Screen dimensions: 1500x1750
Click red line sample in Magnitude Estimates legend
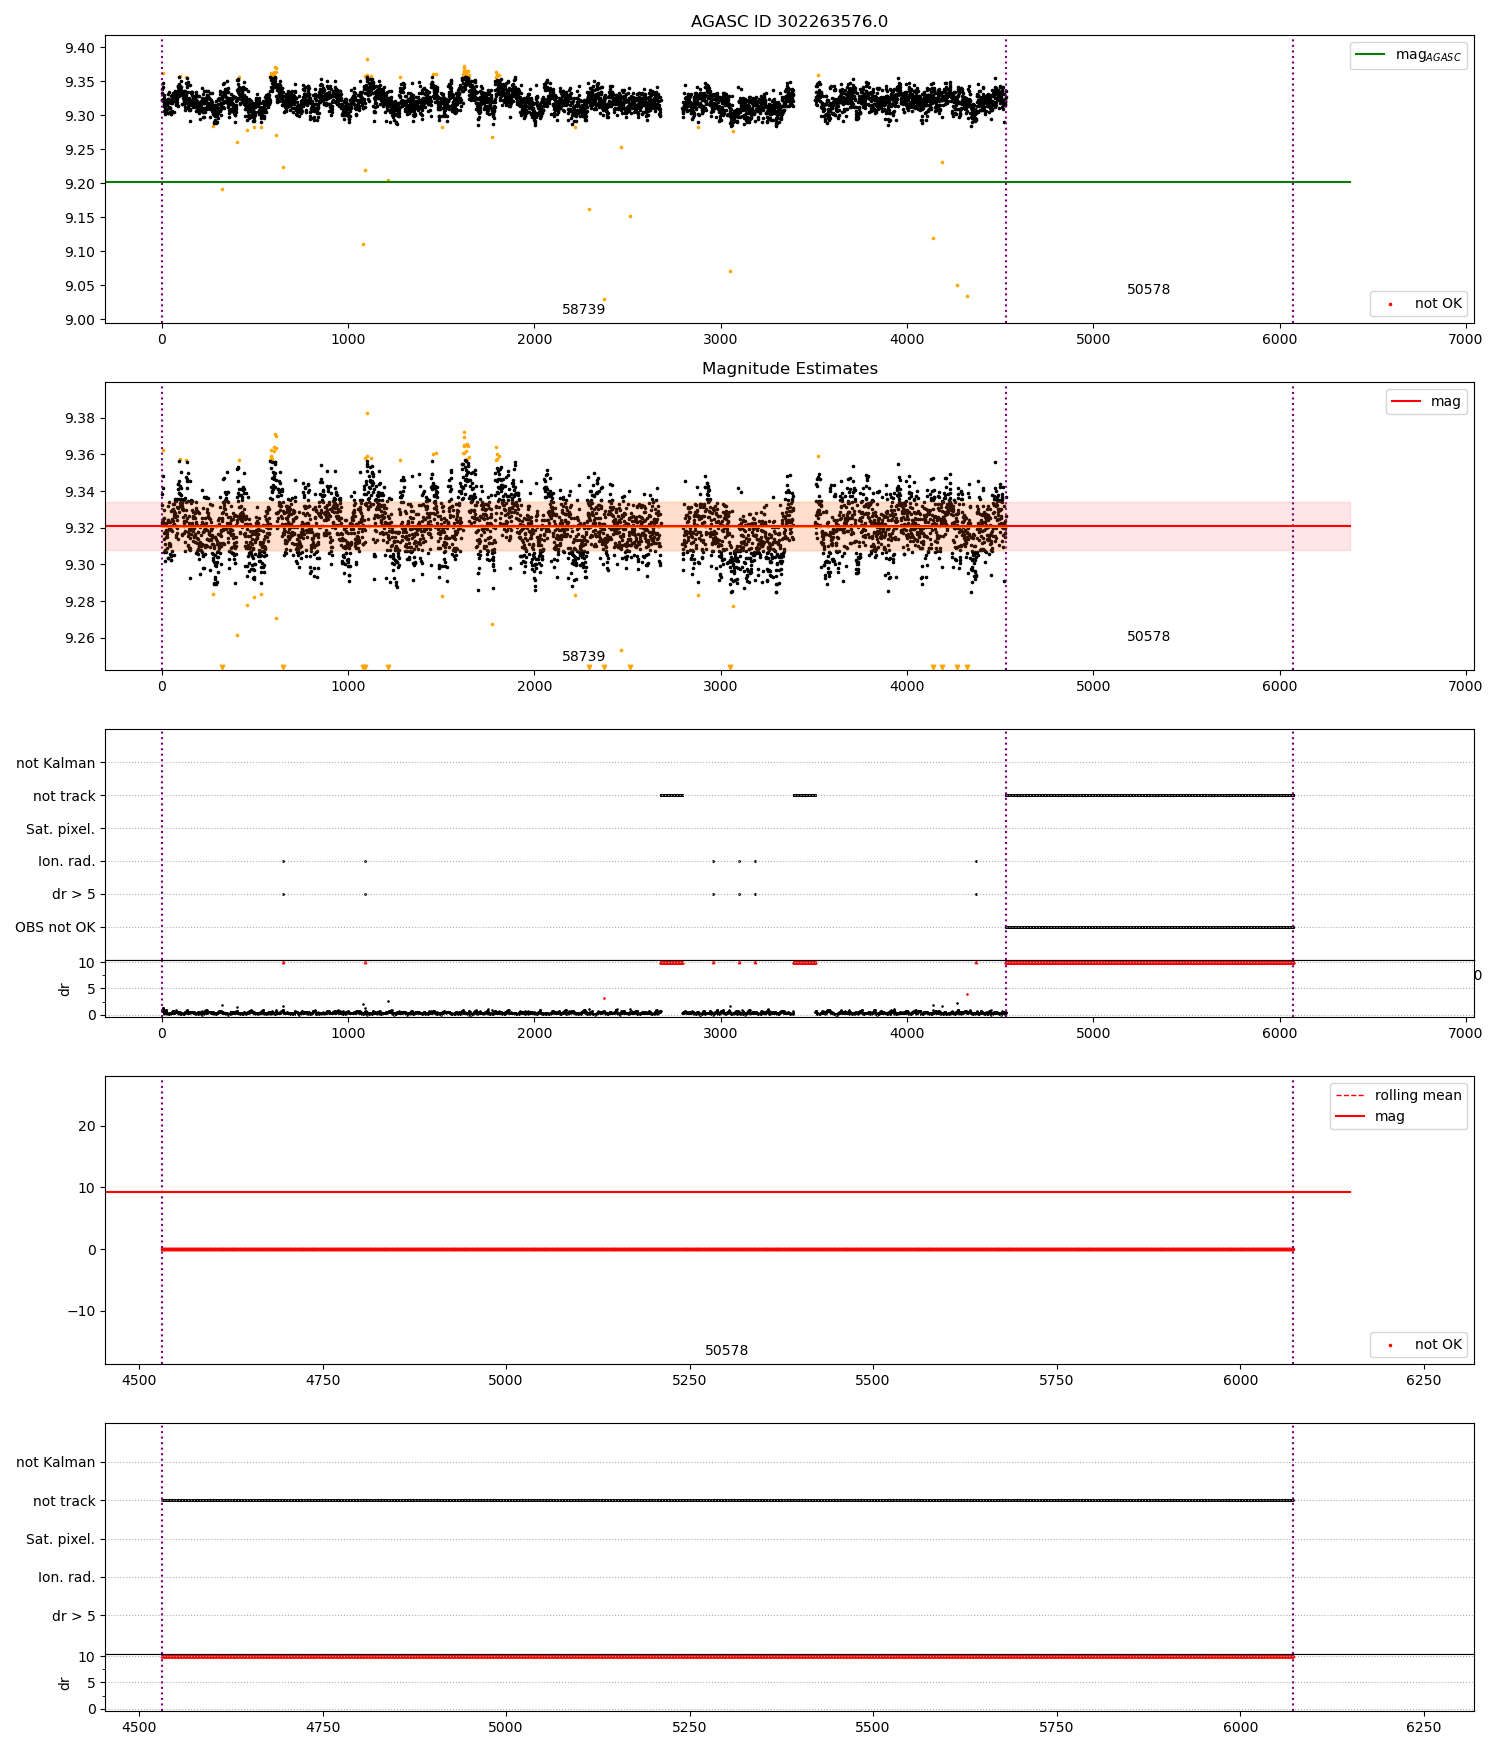(x=1405, y=402)
